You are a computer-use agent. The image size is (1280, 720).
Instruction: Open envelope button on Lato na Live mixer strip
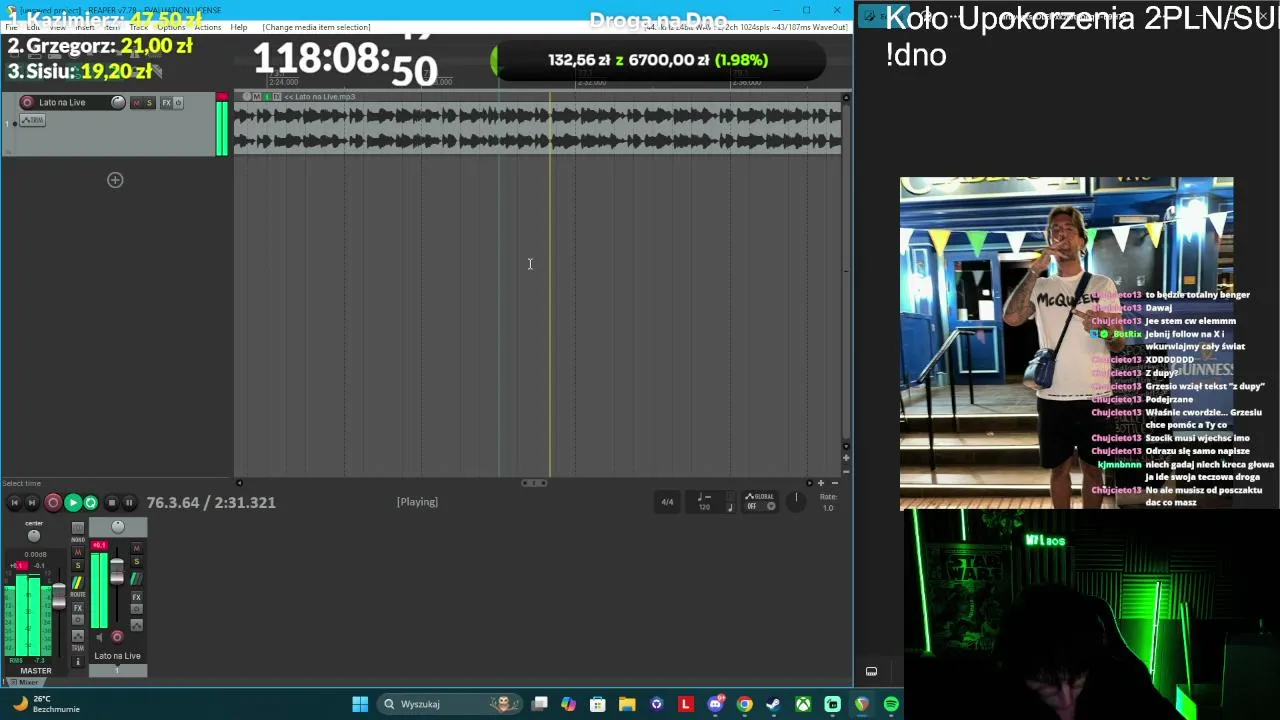coord(137,625)
